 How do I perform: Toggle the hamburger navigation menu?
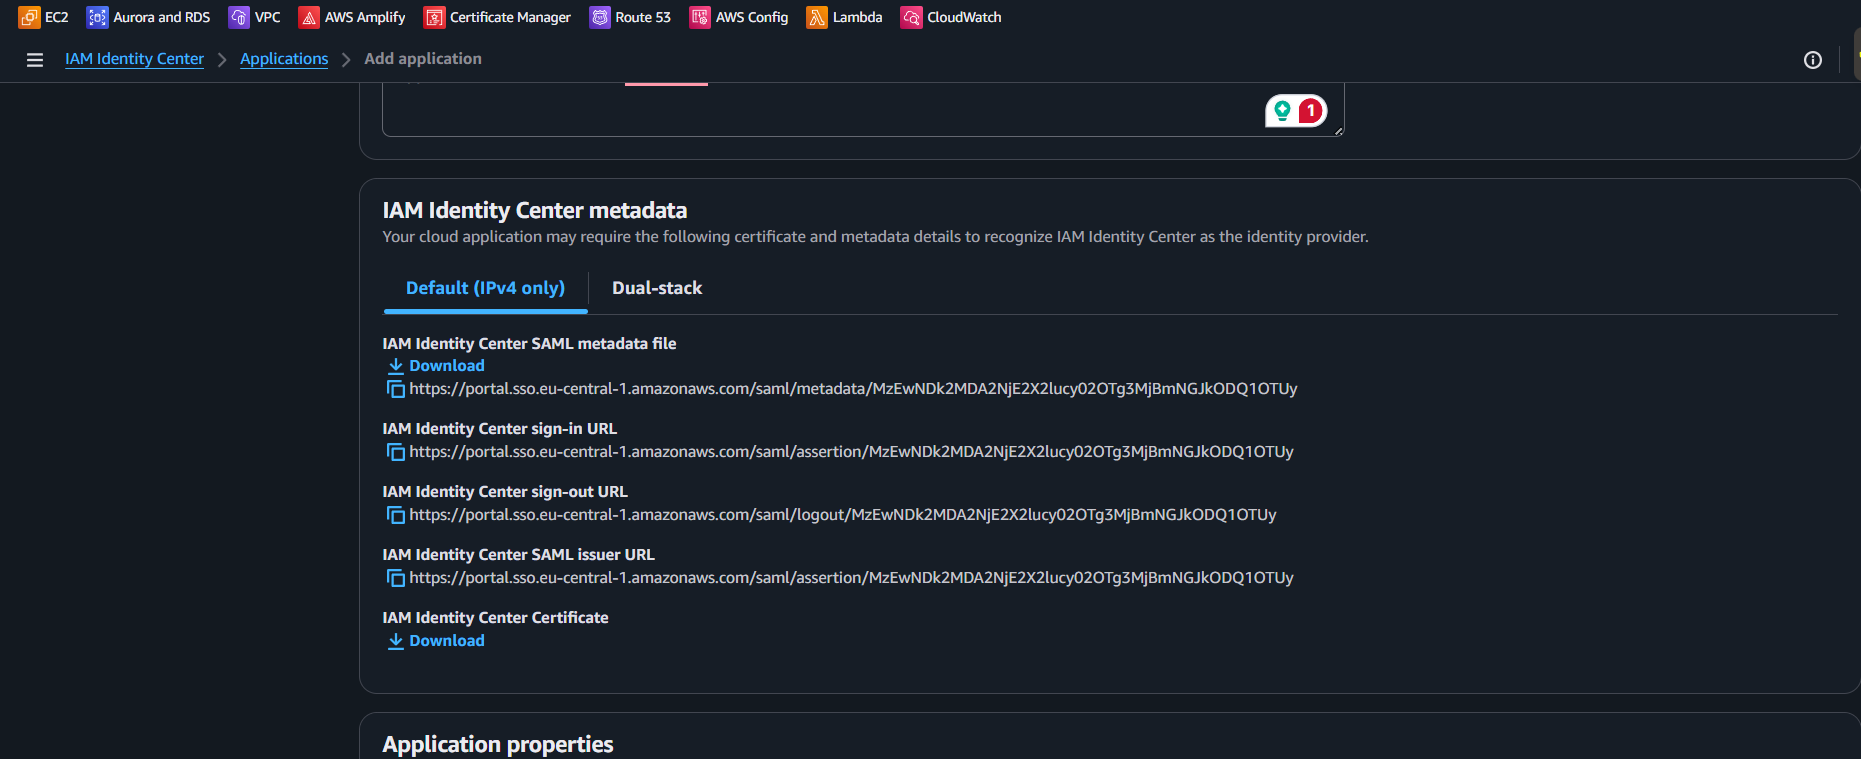35,60
